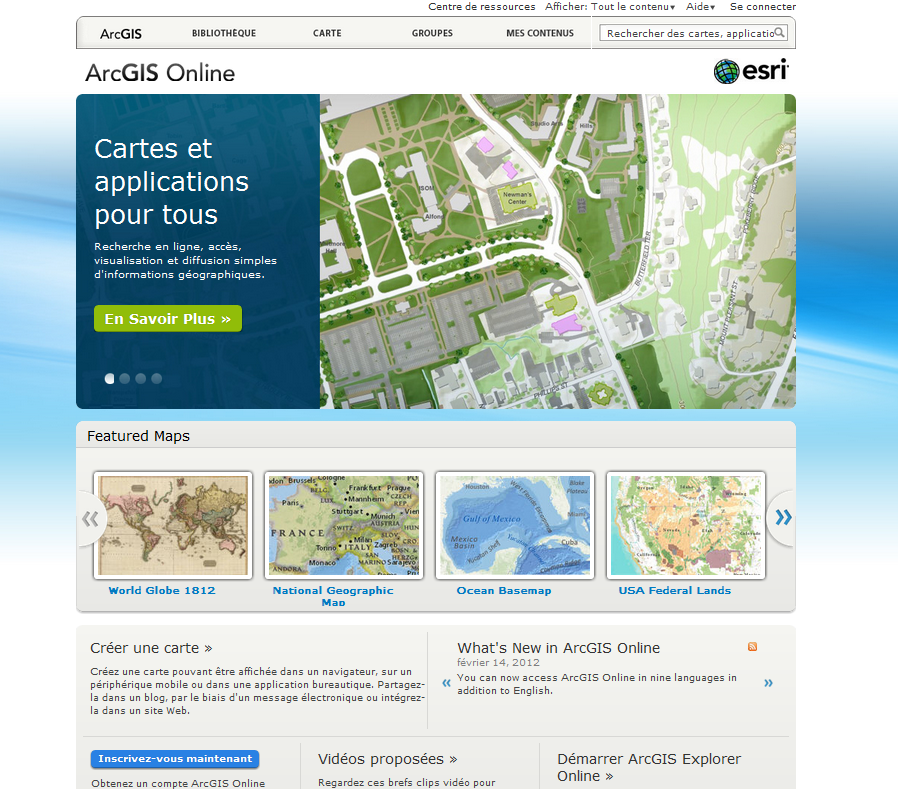The height and width of the screenshot is (789, 898).
Task: Click World Globe 1812 title link
Action: [162, 590]
